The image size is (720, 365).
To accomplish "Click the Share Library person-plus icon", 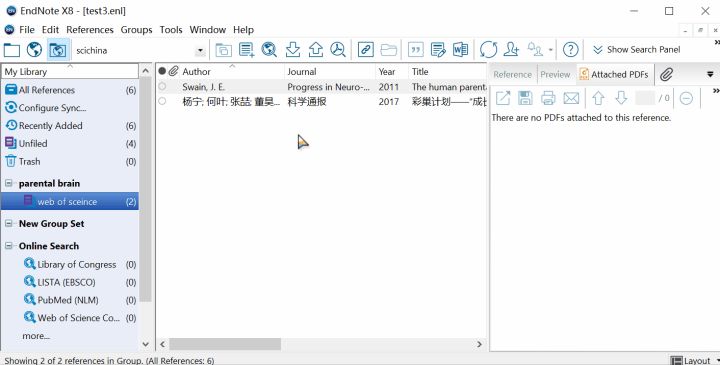I will coord(511,50).
